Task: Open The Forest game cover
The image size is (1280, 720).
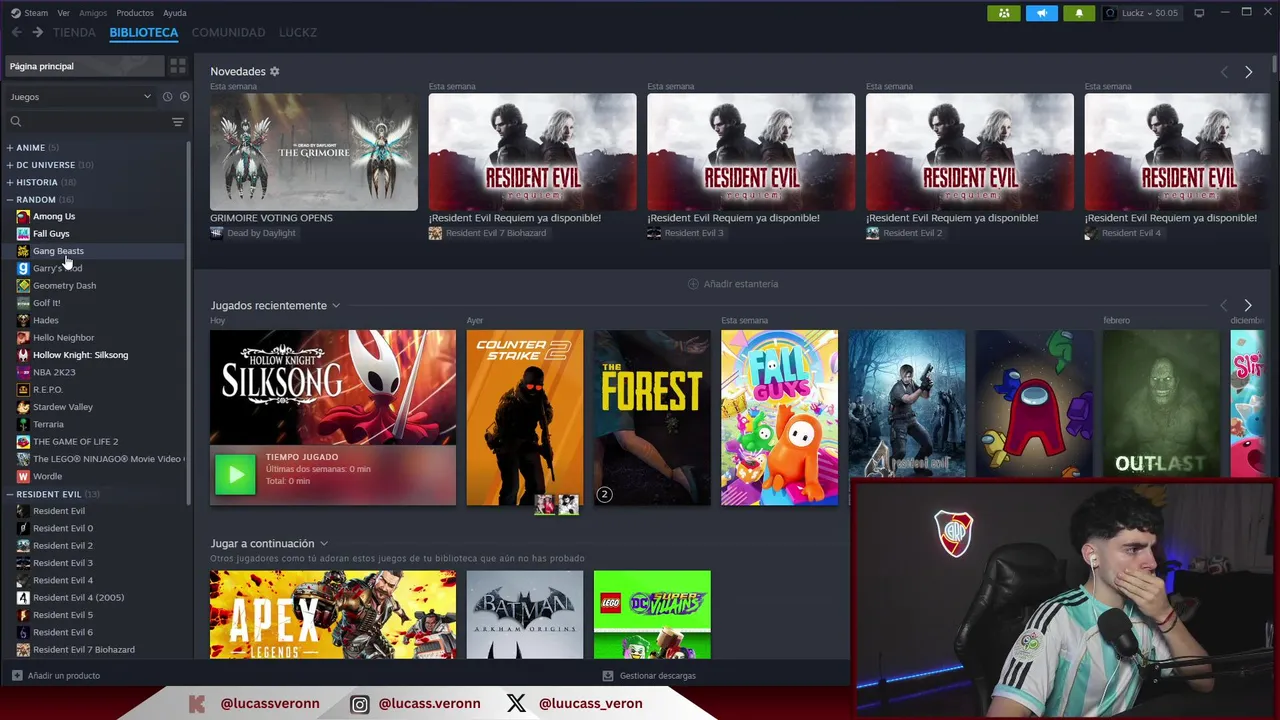Action: point(652,418)
